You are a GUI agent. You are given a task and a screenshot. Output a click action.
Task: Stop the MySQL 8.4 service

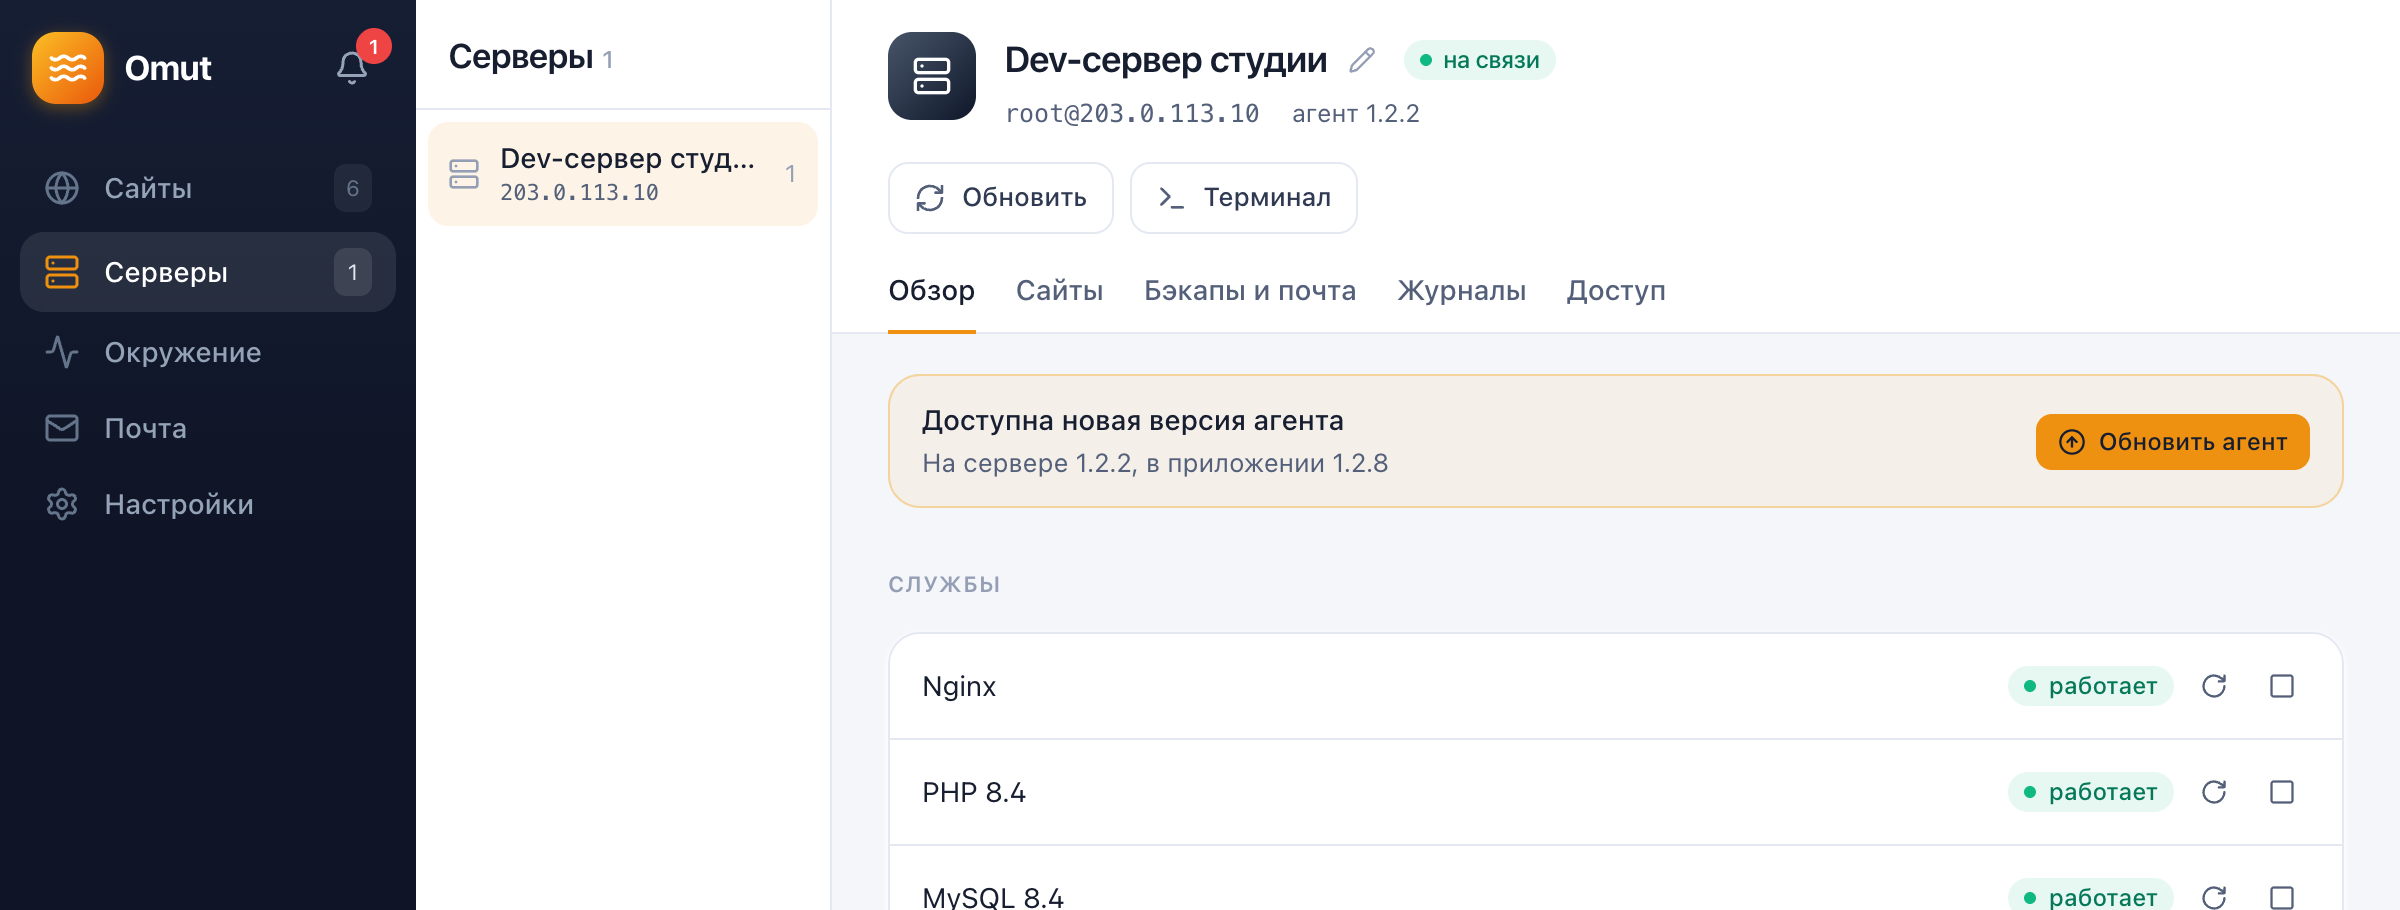2282,897
